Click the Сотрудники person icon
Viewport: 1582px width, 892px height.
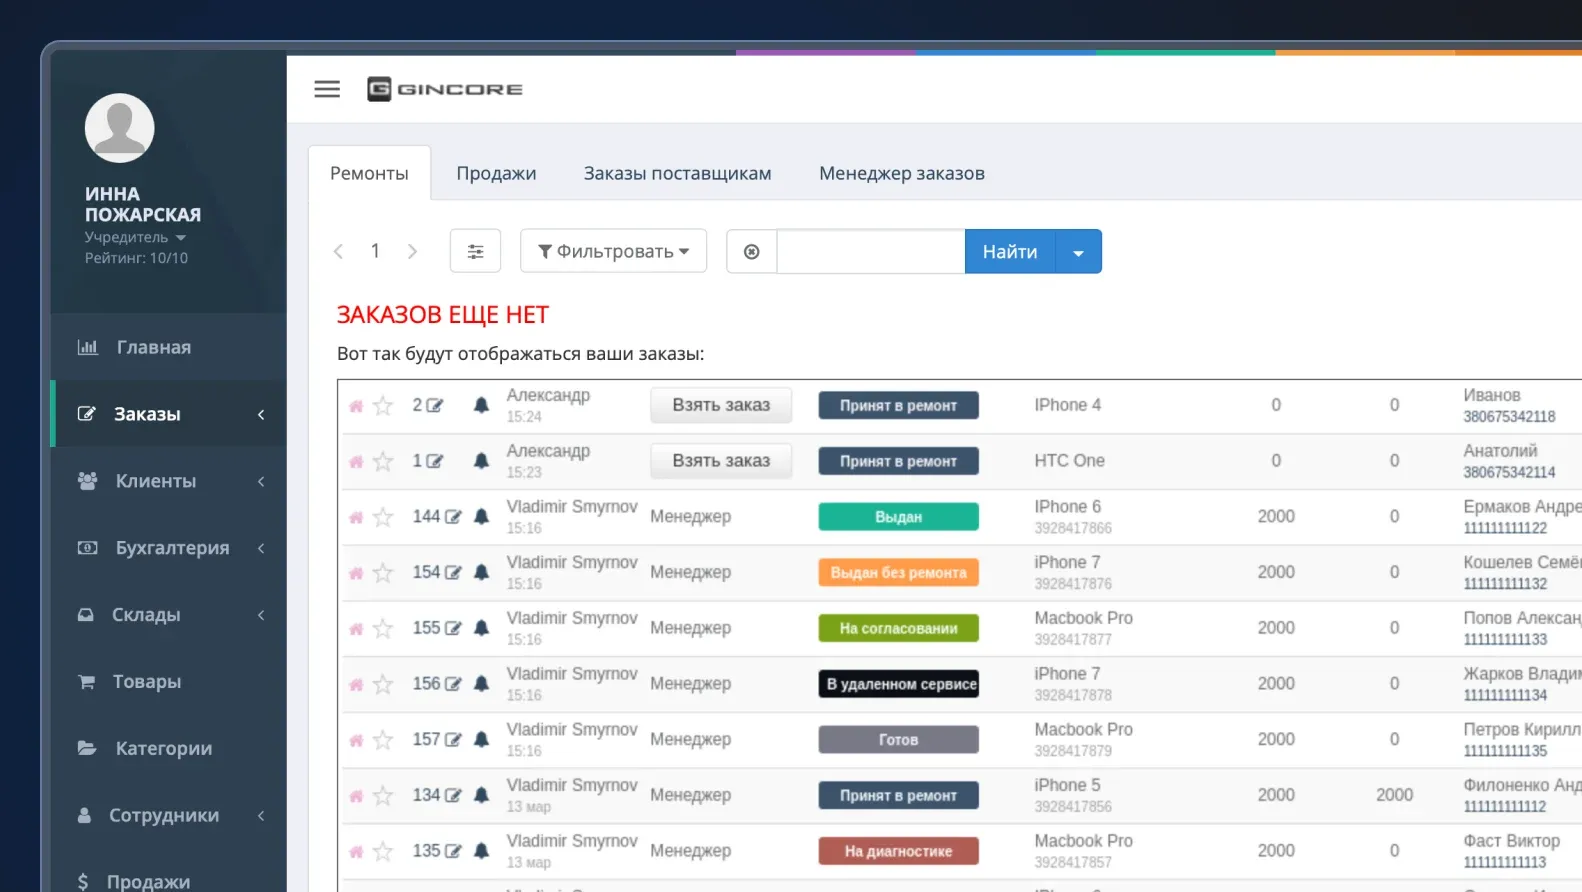tap(85, 815)
